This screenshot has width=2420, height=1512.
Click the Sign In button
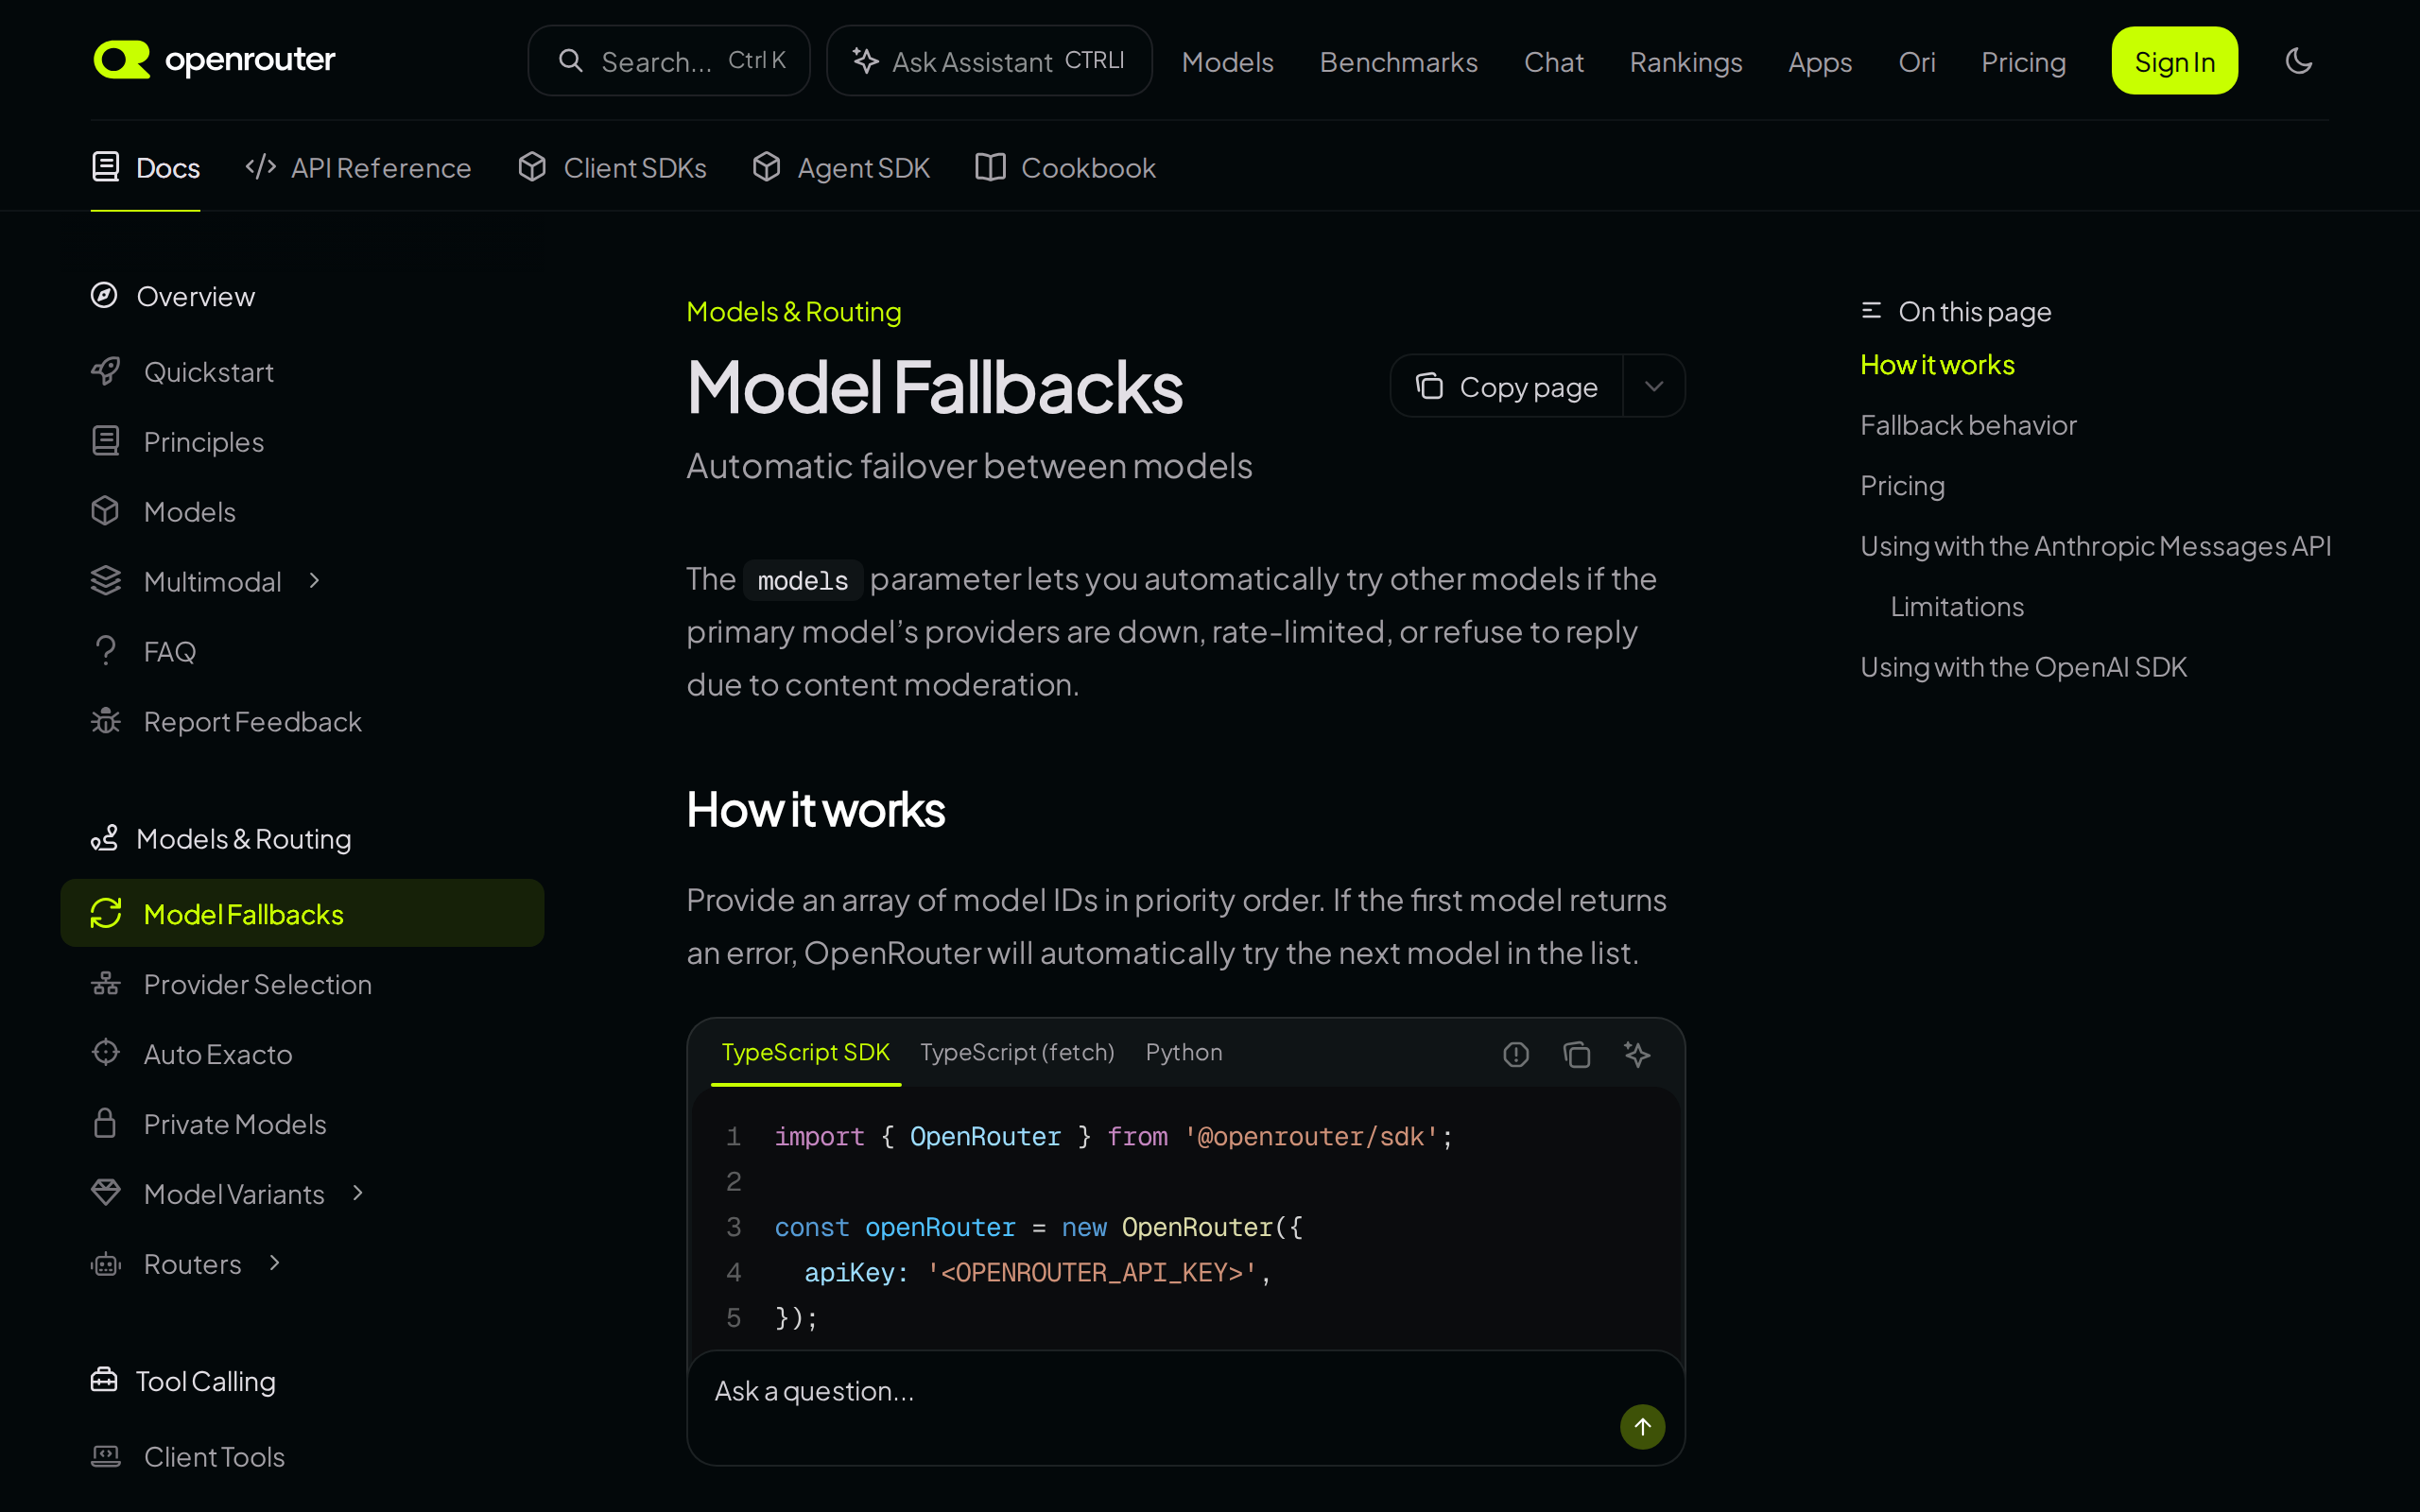2174,61
